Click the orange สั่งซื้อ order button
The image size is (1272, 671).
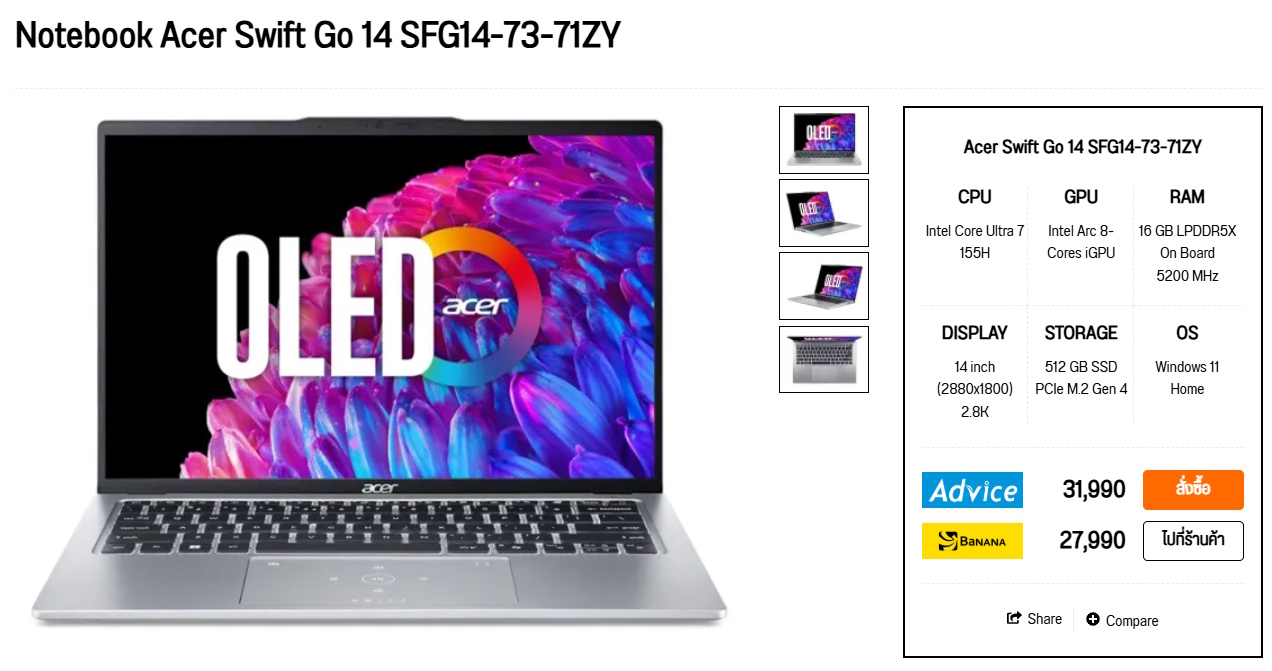[x=1193, y=490]
